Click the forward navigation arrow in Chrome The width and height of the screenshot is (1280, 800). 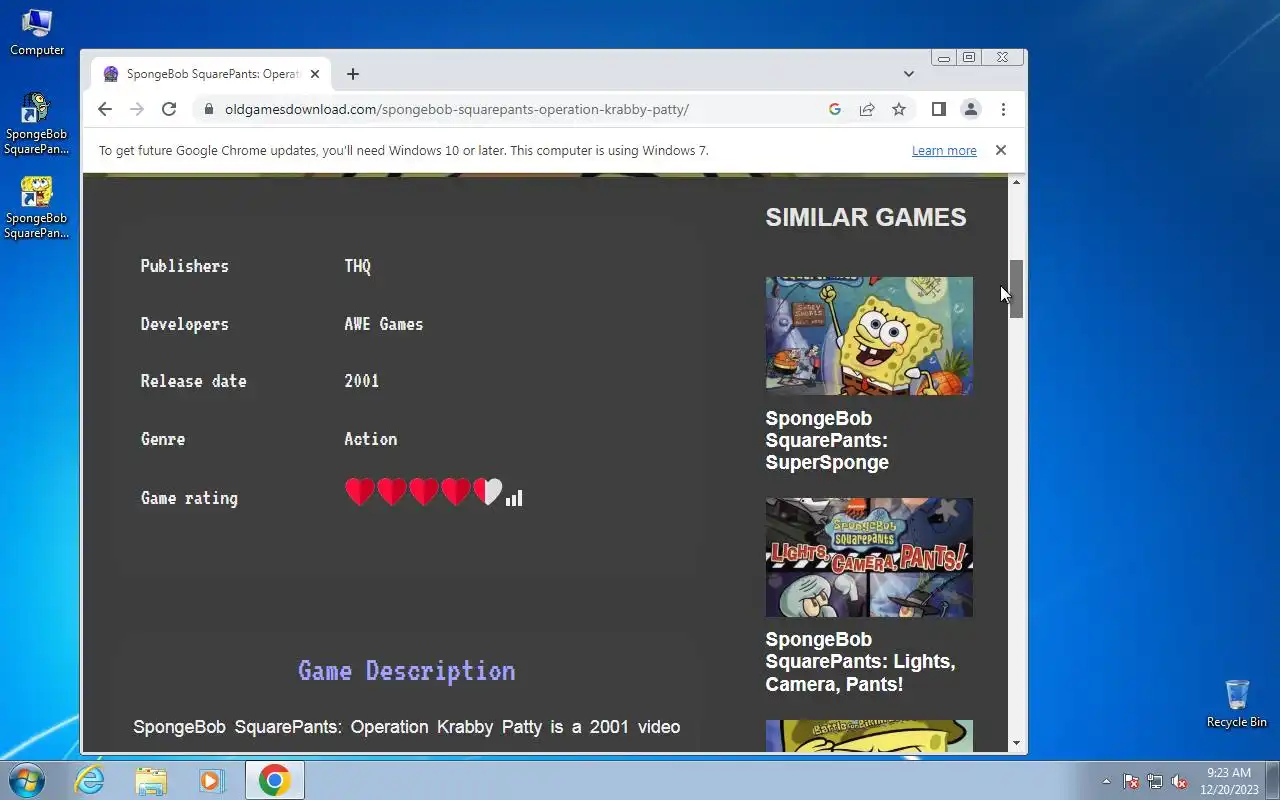coord(137,109)
